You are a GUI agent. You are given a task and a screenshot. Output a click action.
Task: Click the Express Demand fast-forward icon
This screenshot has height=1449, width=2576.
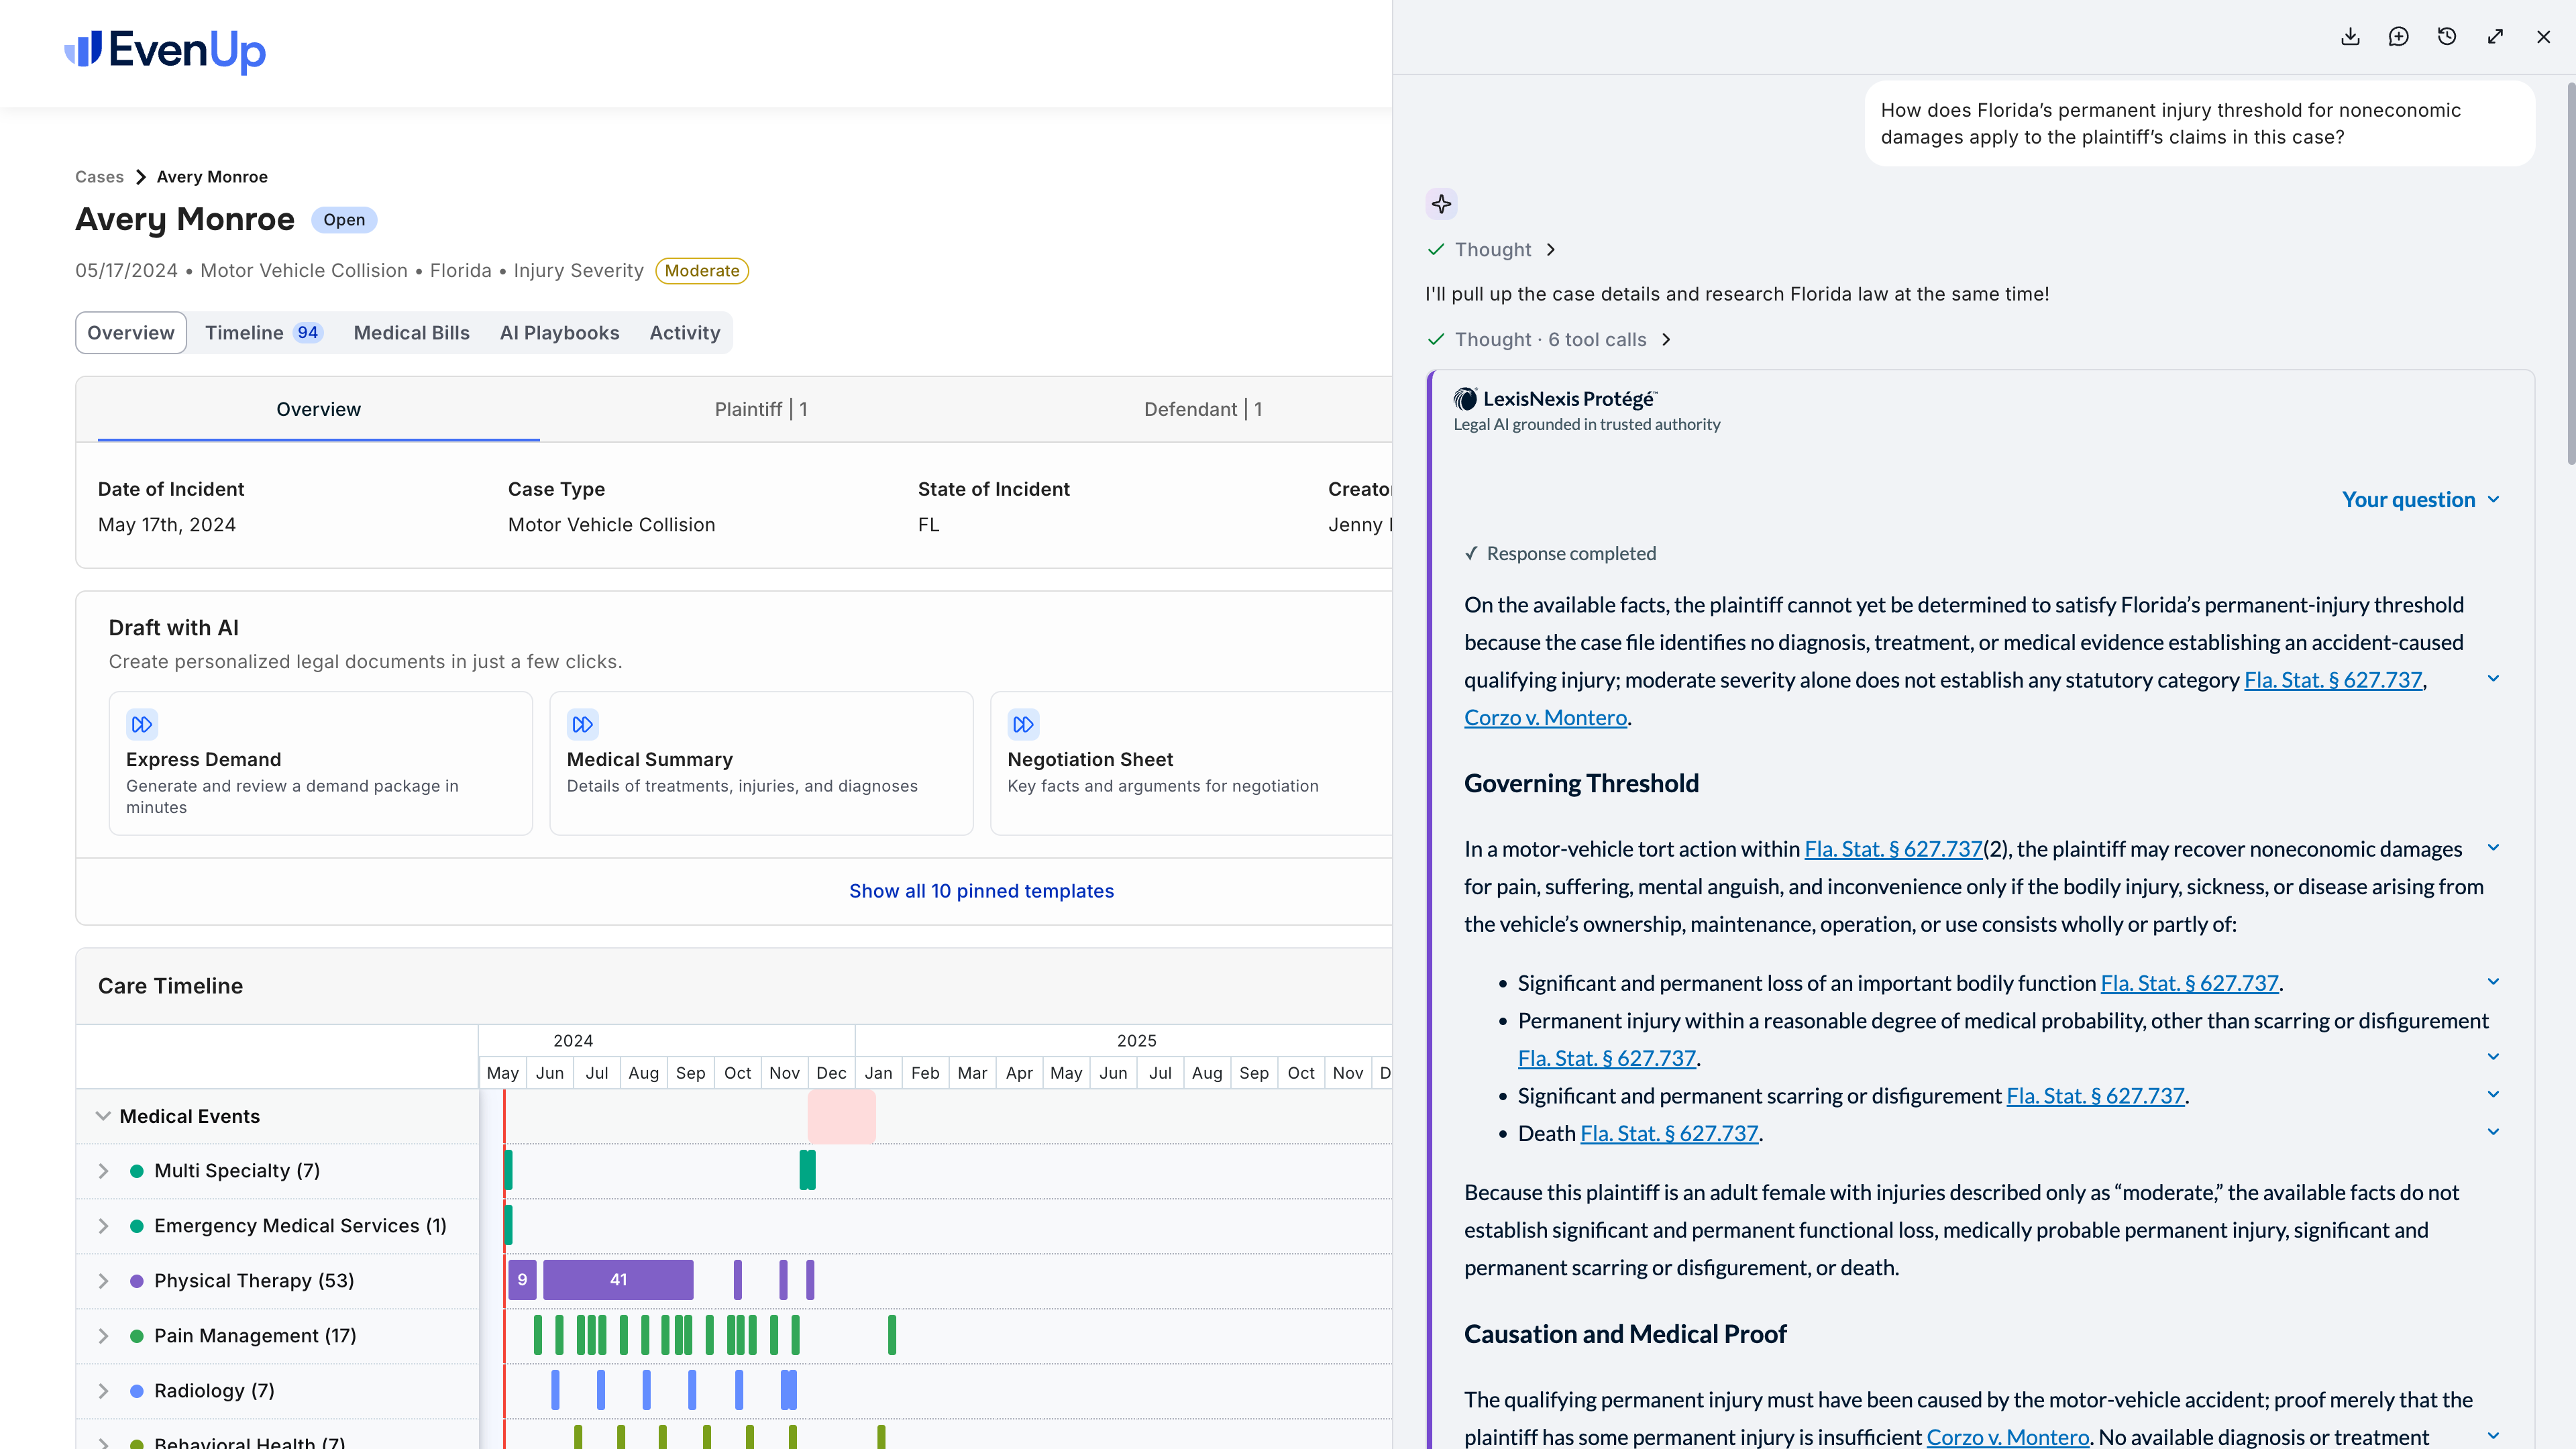[x=142, y=724]
